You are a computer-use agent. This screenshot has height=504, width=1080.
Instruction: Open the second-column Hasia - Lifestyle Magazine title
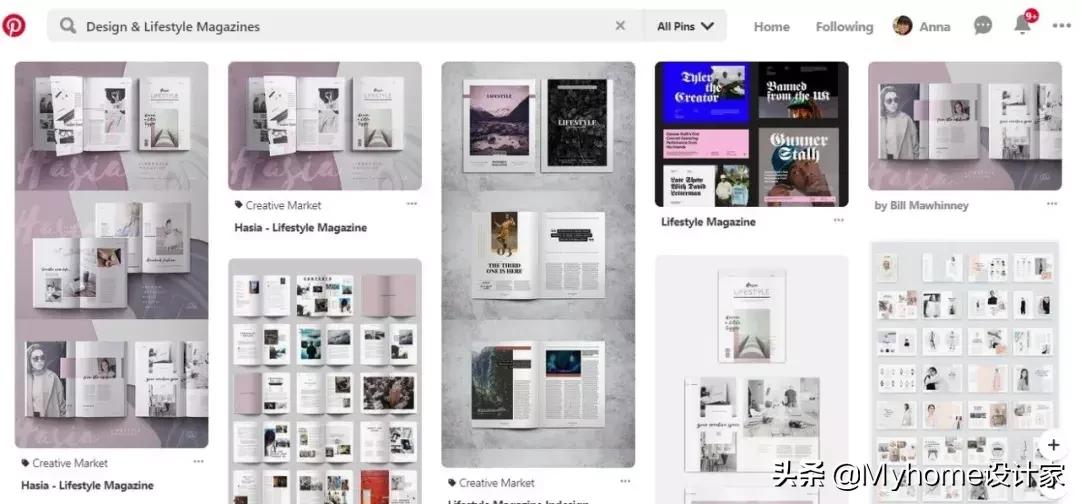(300, 228)
